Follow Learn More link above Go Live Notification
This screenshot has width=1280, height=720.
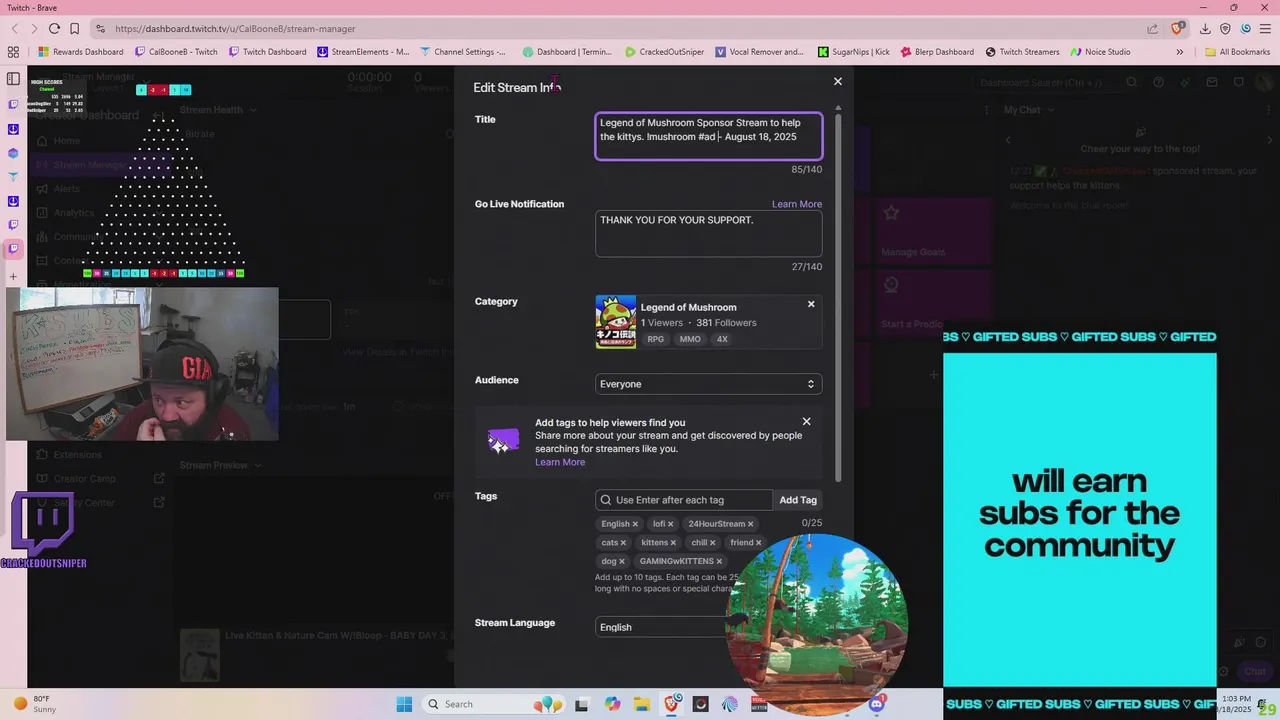pos(797,204)
